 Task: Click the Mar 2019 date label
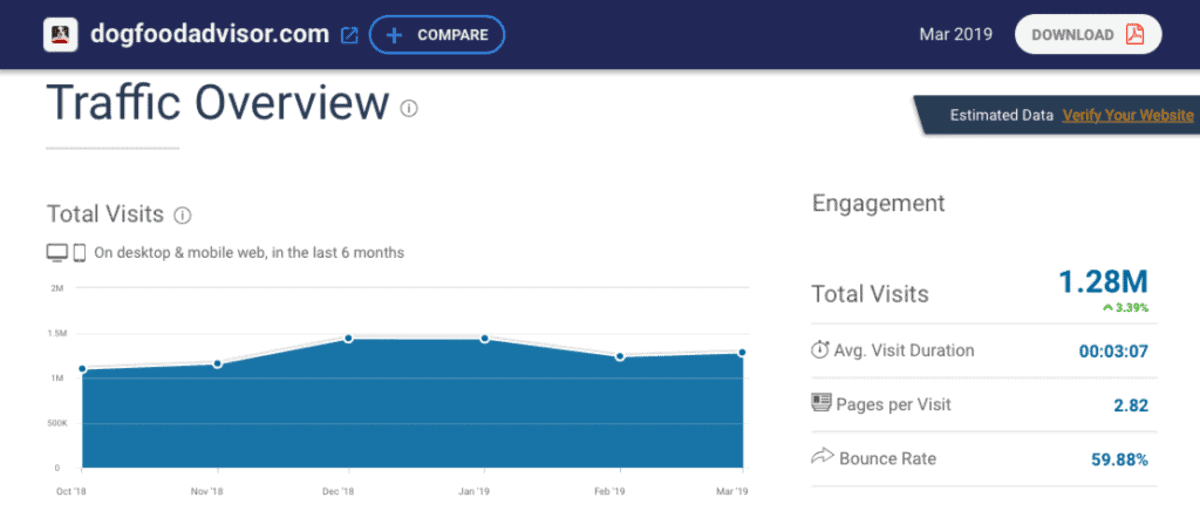pyautogui.click(x=955, y=35)
